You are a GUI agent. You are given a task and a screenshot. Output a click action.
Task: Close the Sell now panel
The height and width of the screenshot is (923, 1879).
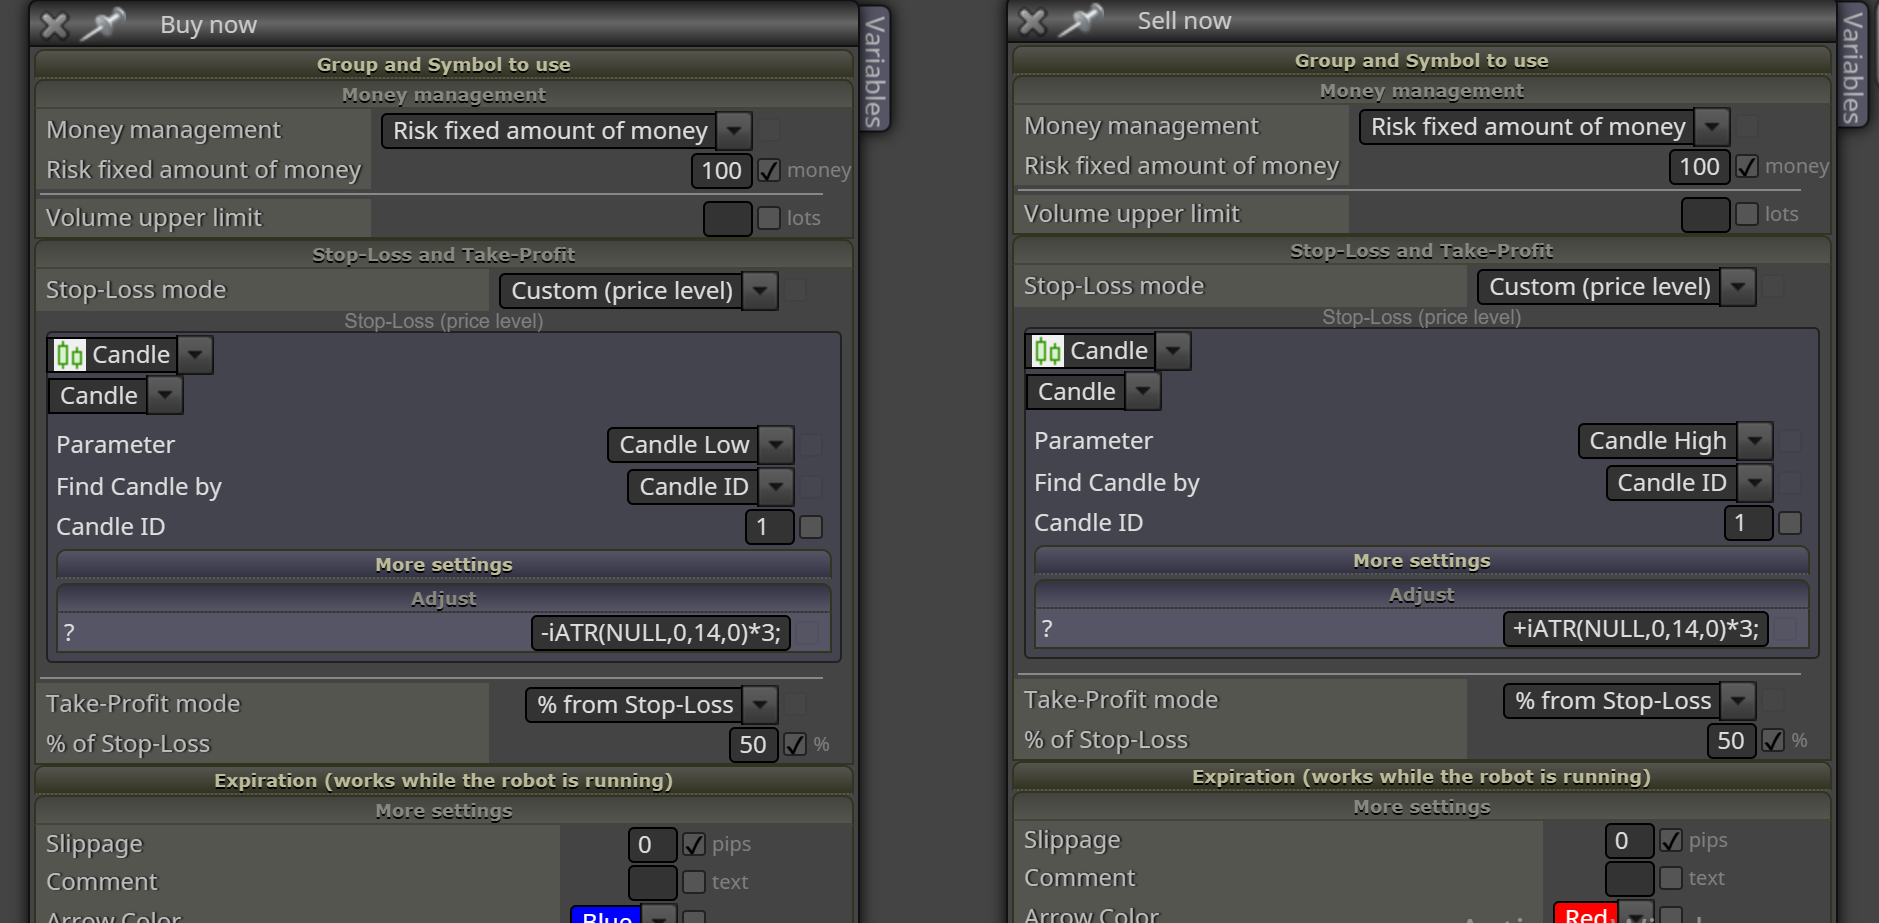(1032, 21)
